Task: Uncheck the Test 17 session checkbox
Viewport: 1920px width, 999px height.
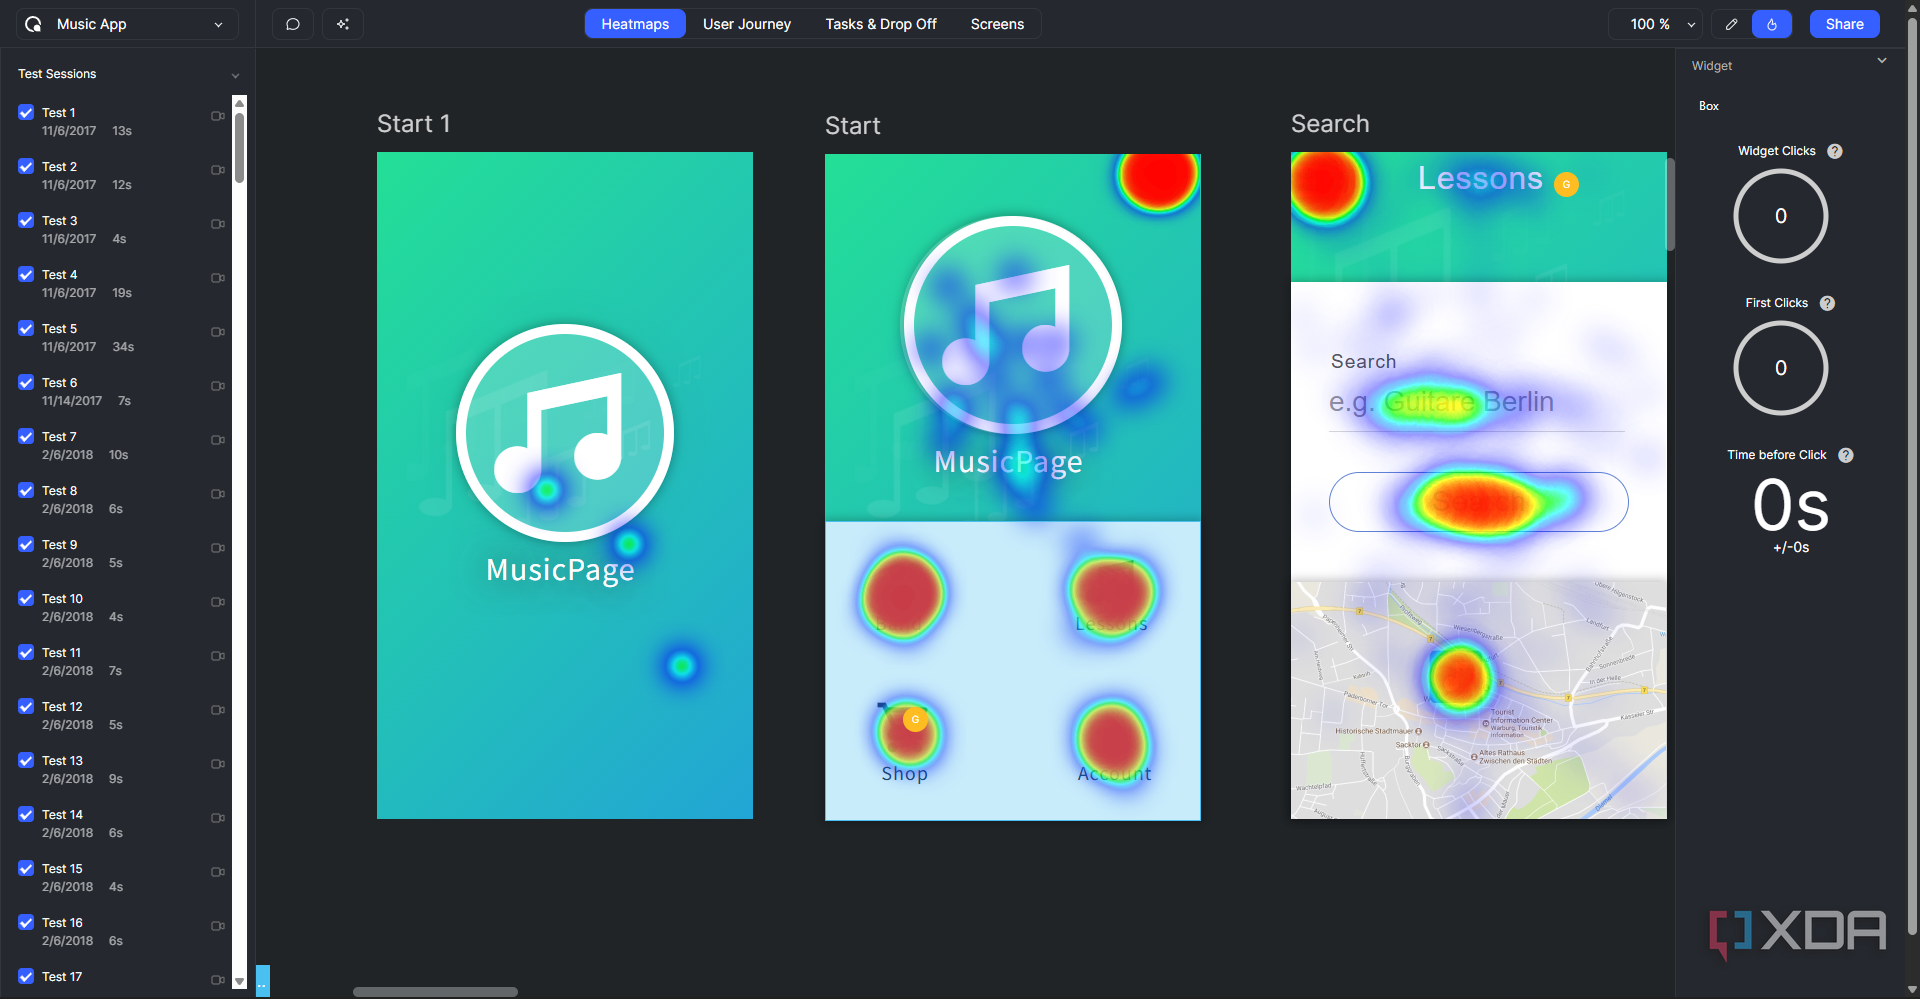Action: tap(26, 976)
